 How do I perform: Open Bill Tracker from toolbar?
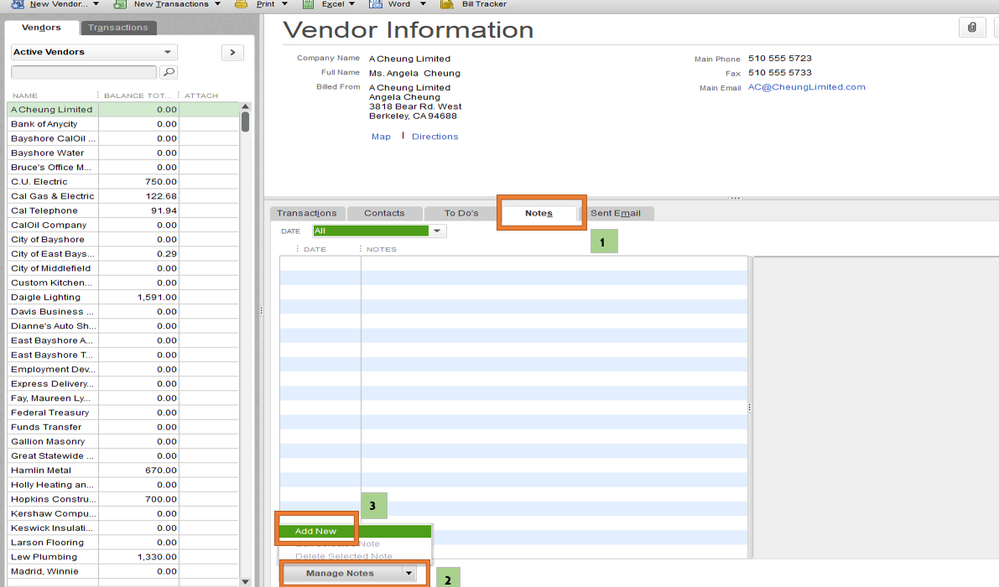point(475,4)
